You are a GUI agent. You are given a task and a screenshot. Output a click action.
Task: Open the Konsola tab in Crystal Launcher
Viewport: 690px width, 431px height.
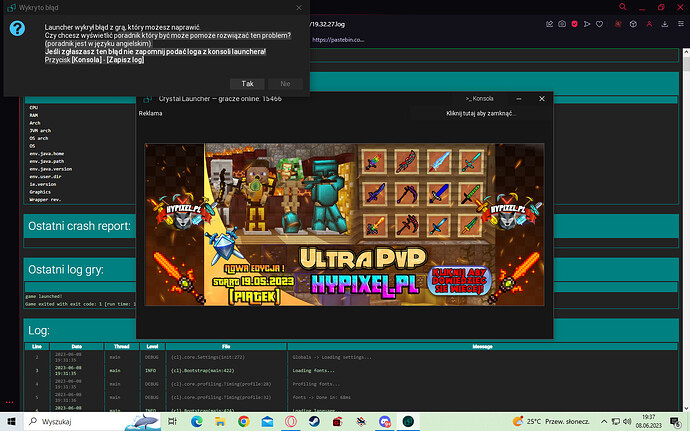tap(481, 99)
